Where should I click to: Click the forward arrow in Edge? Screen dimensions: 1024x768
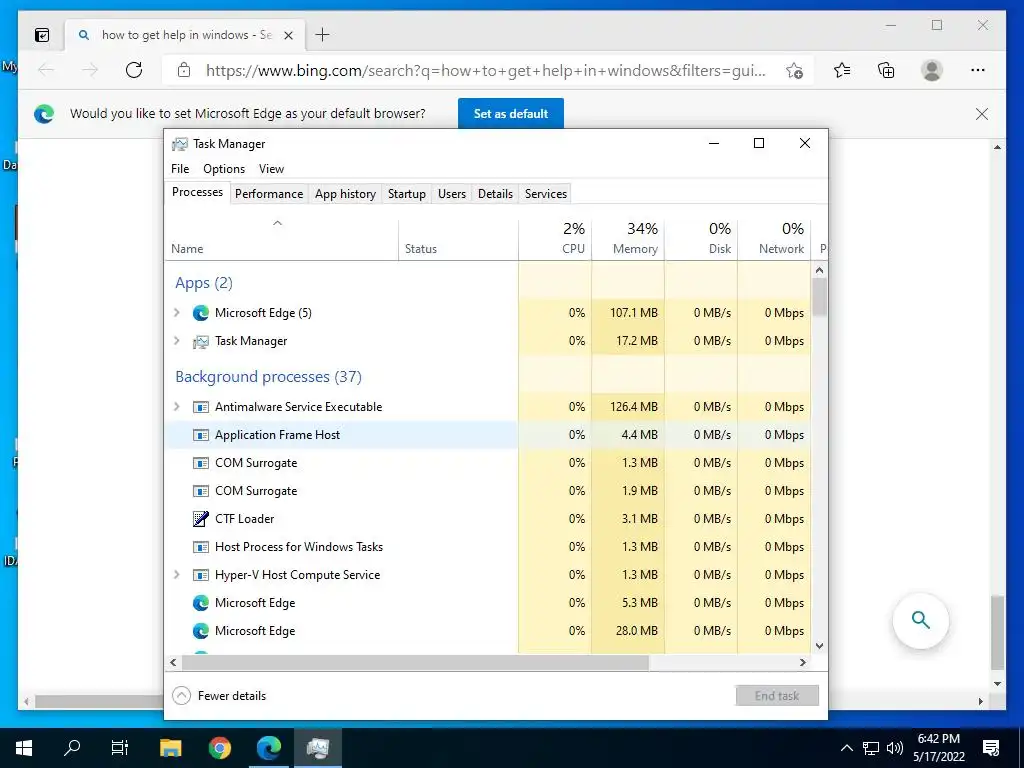click(90, 70)
